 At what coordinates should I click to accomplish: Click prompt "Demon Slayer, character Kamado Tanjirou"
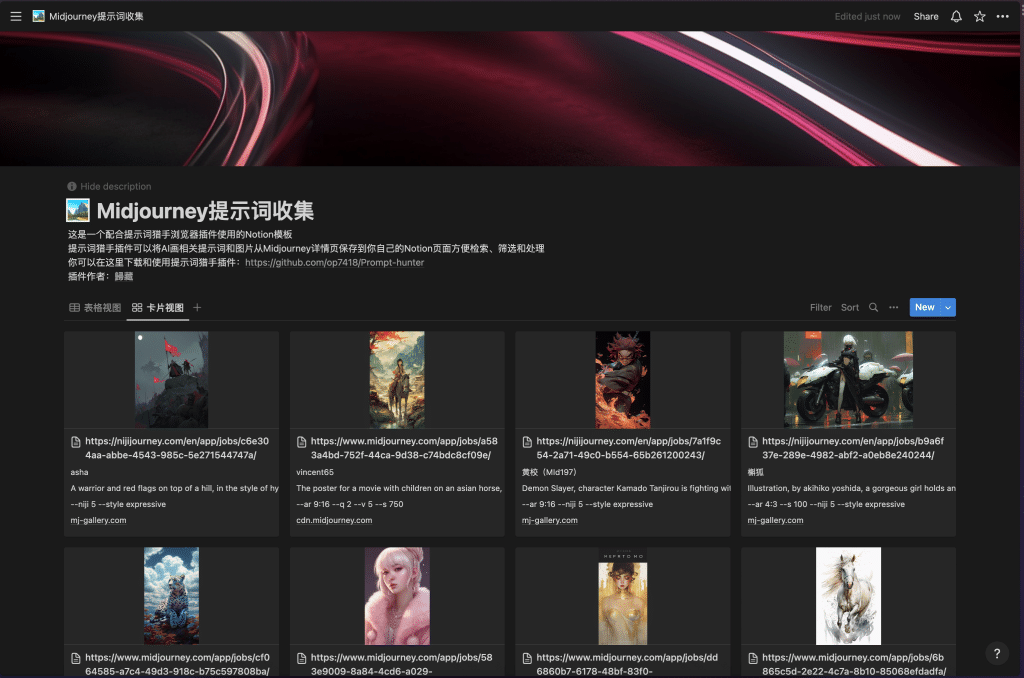[x=626, y=489]
